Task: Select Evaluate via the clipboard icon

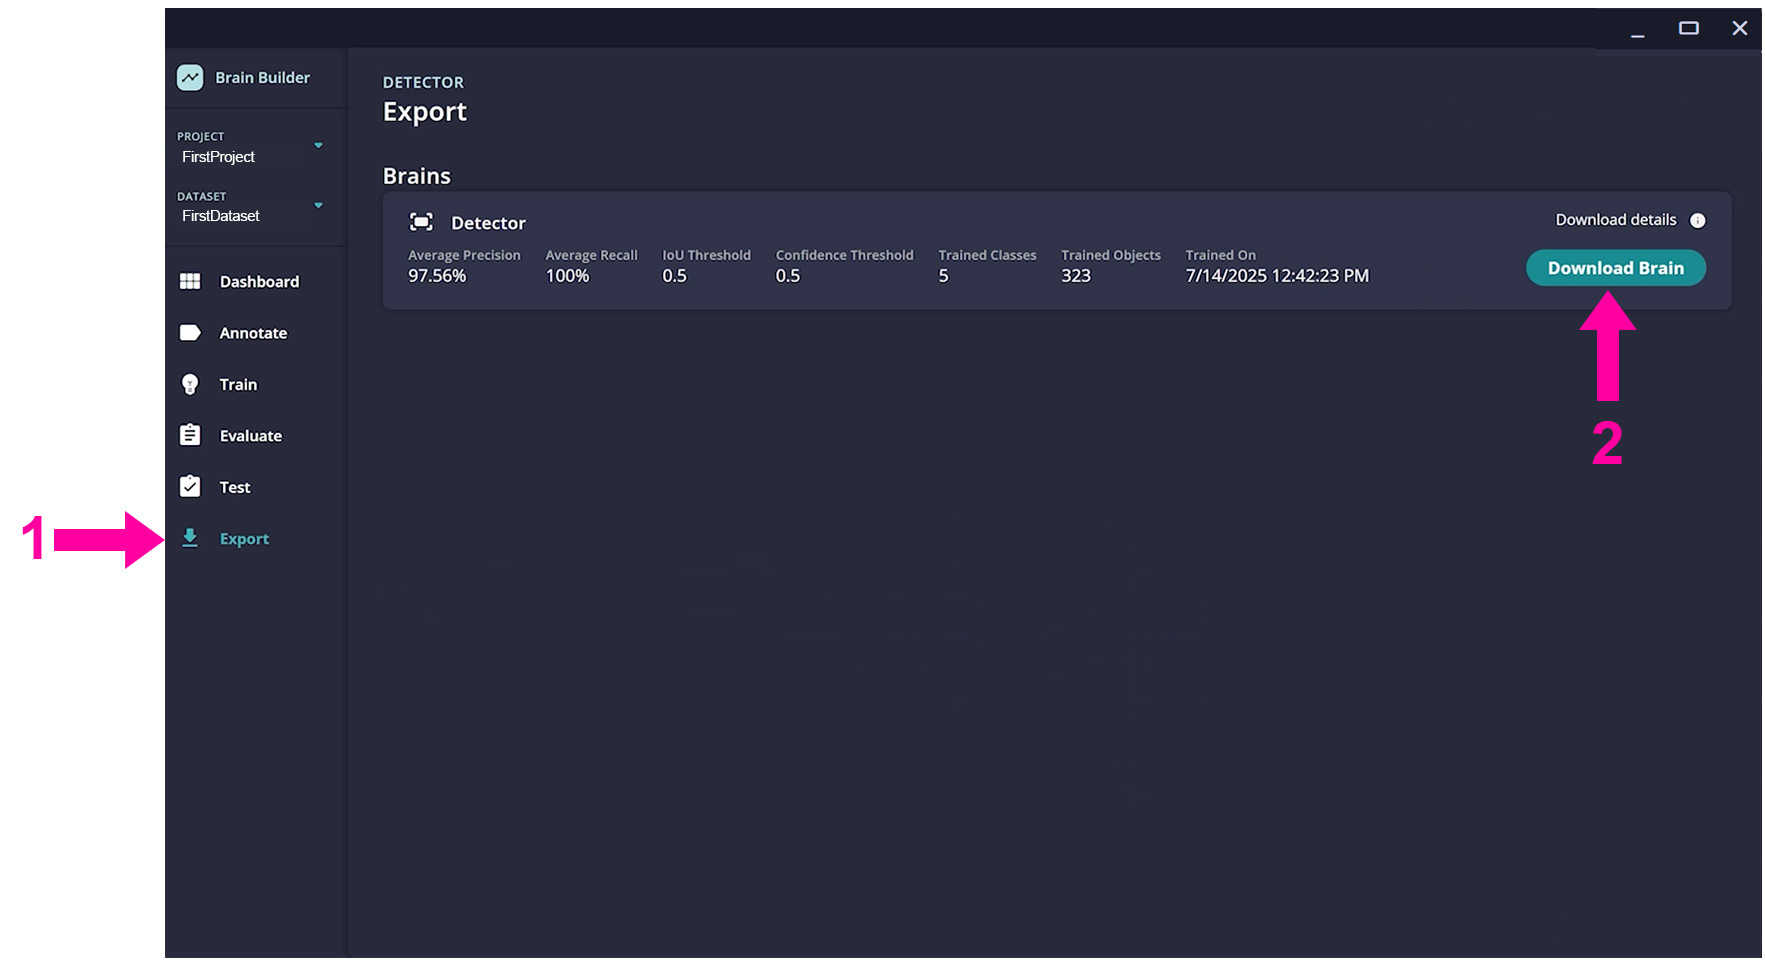Action: pos(190,435)
